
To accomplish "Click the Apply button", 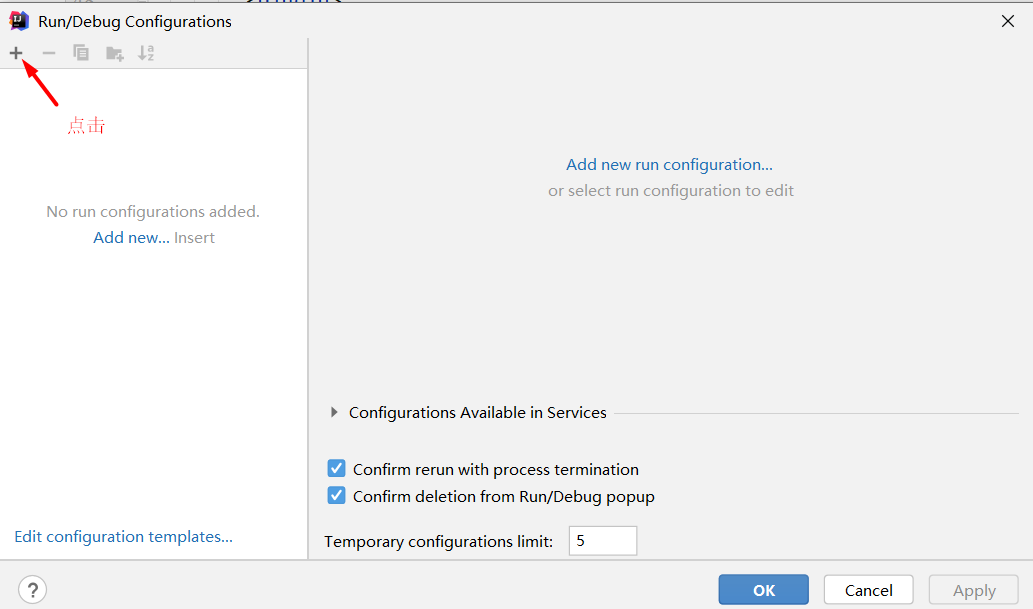I will (x=973, y=590).
